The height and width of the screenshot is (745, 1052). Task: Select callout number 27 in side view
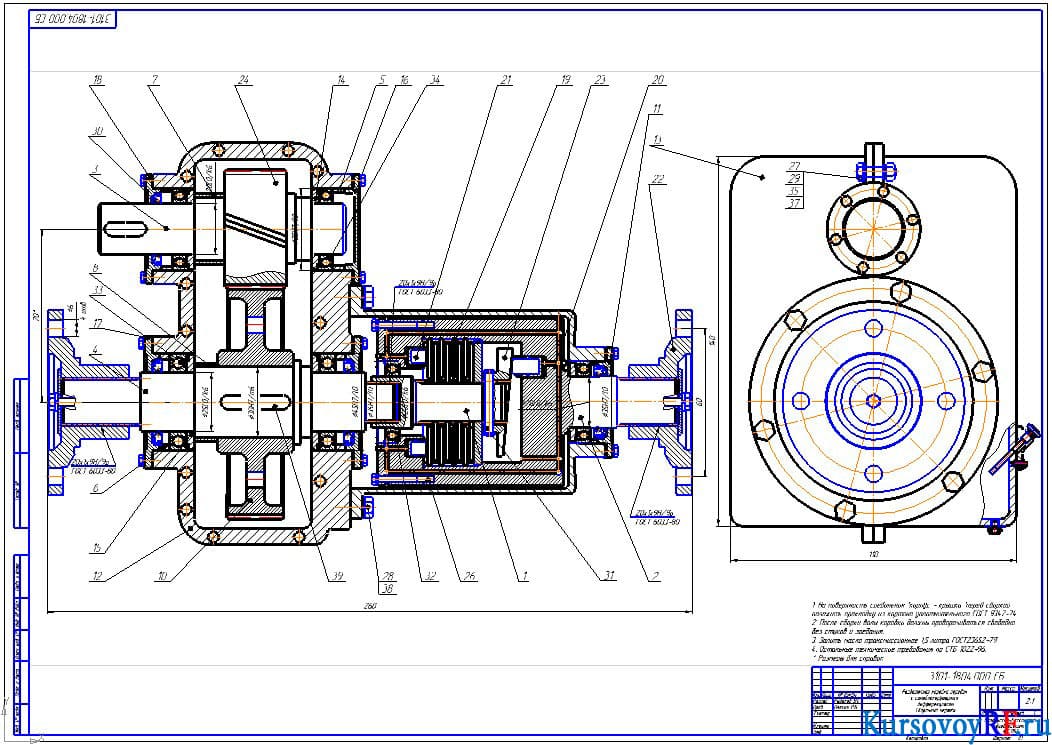(x=794, y=166)
